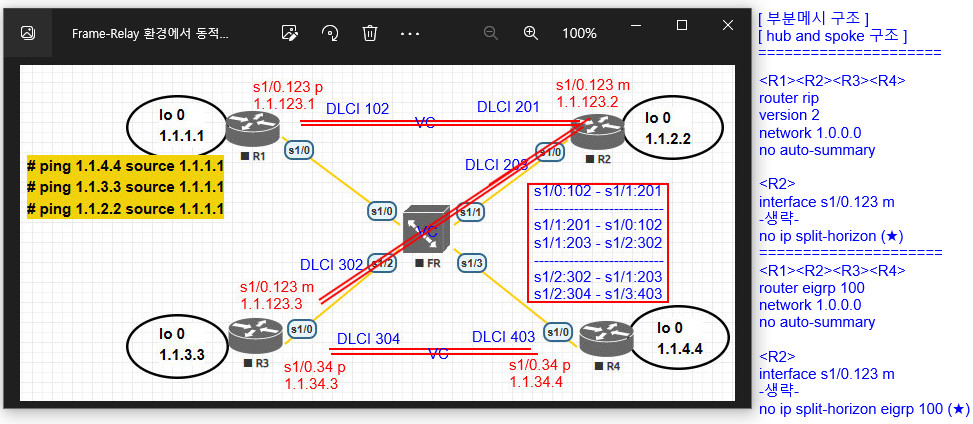Screen dimensions: 973x424
Task: Click the R3 router icon
Action: click(256, 336)
